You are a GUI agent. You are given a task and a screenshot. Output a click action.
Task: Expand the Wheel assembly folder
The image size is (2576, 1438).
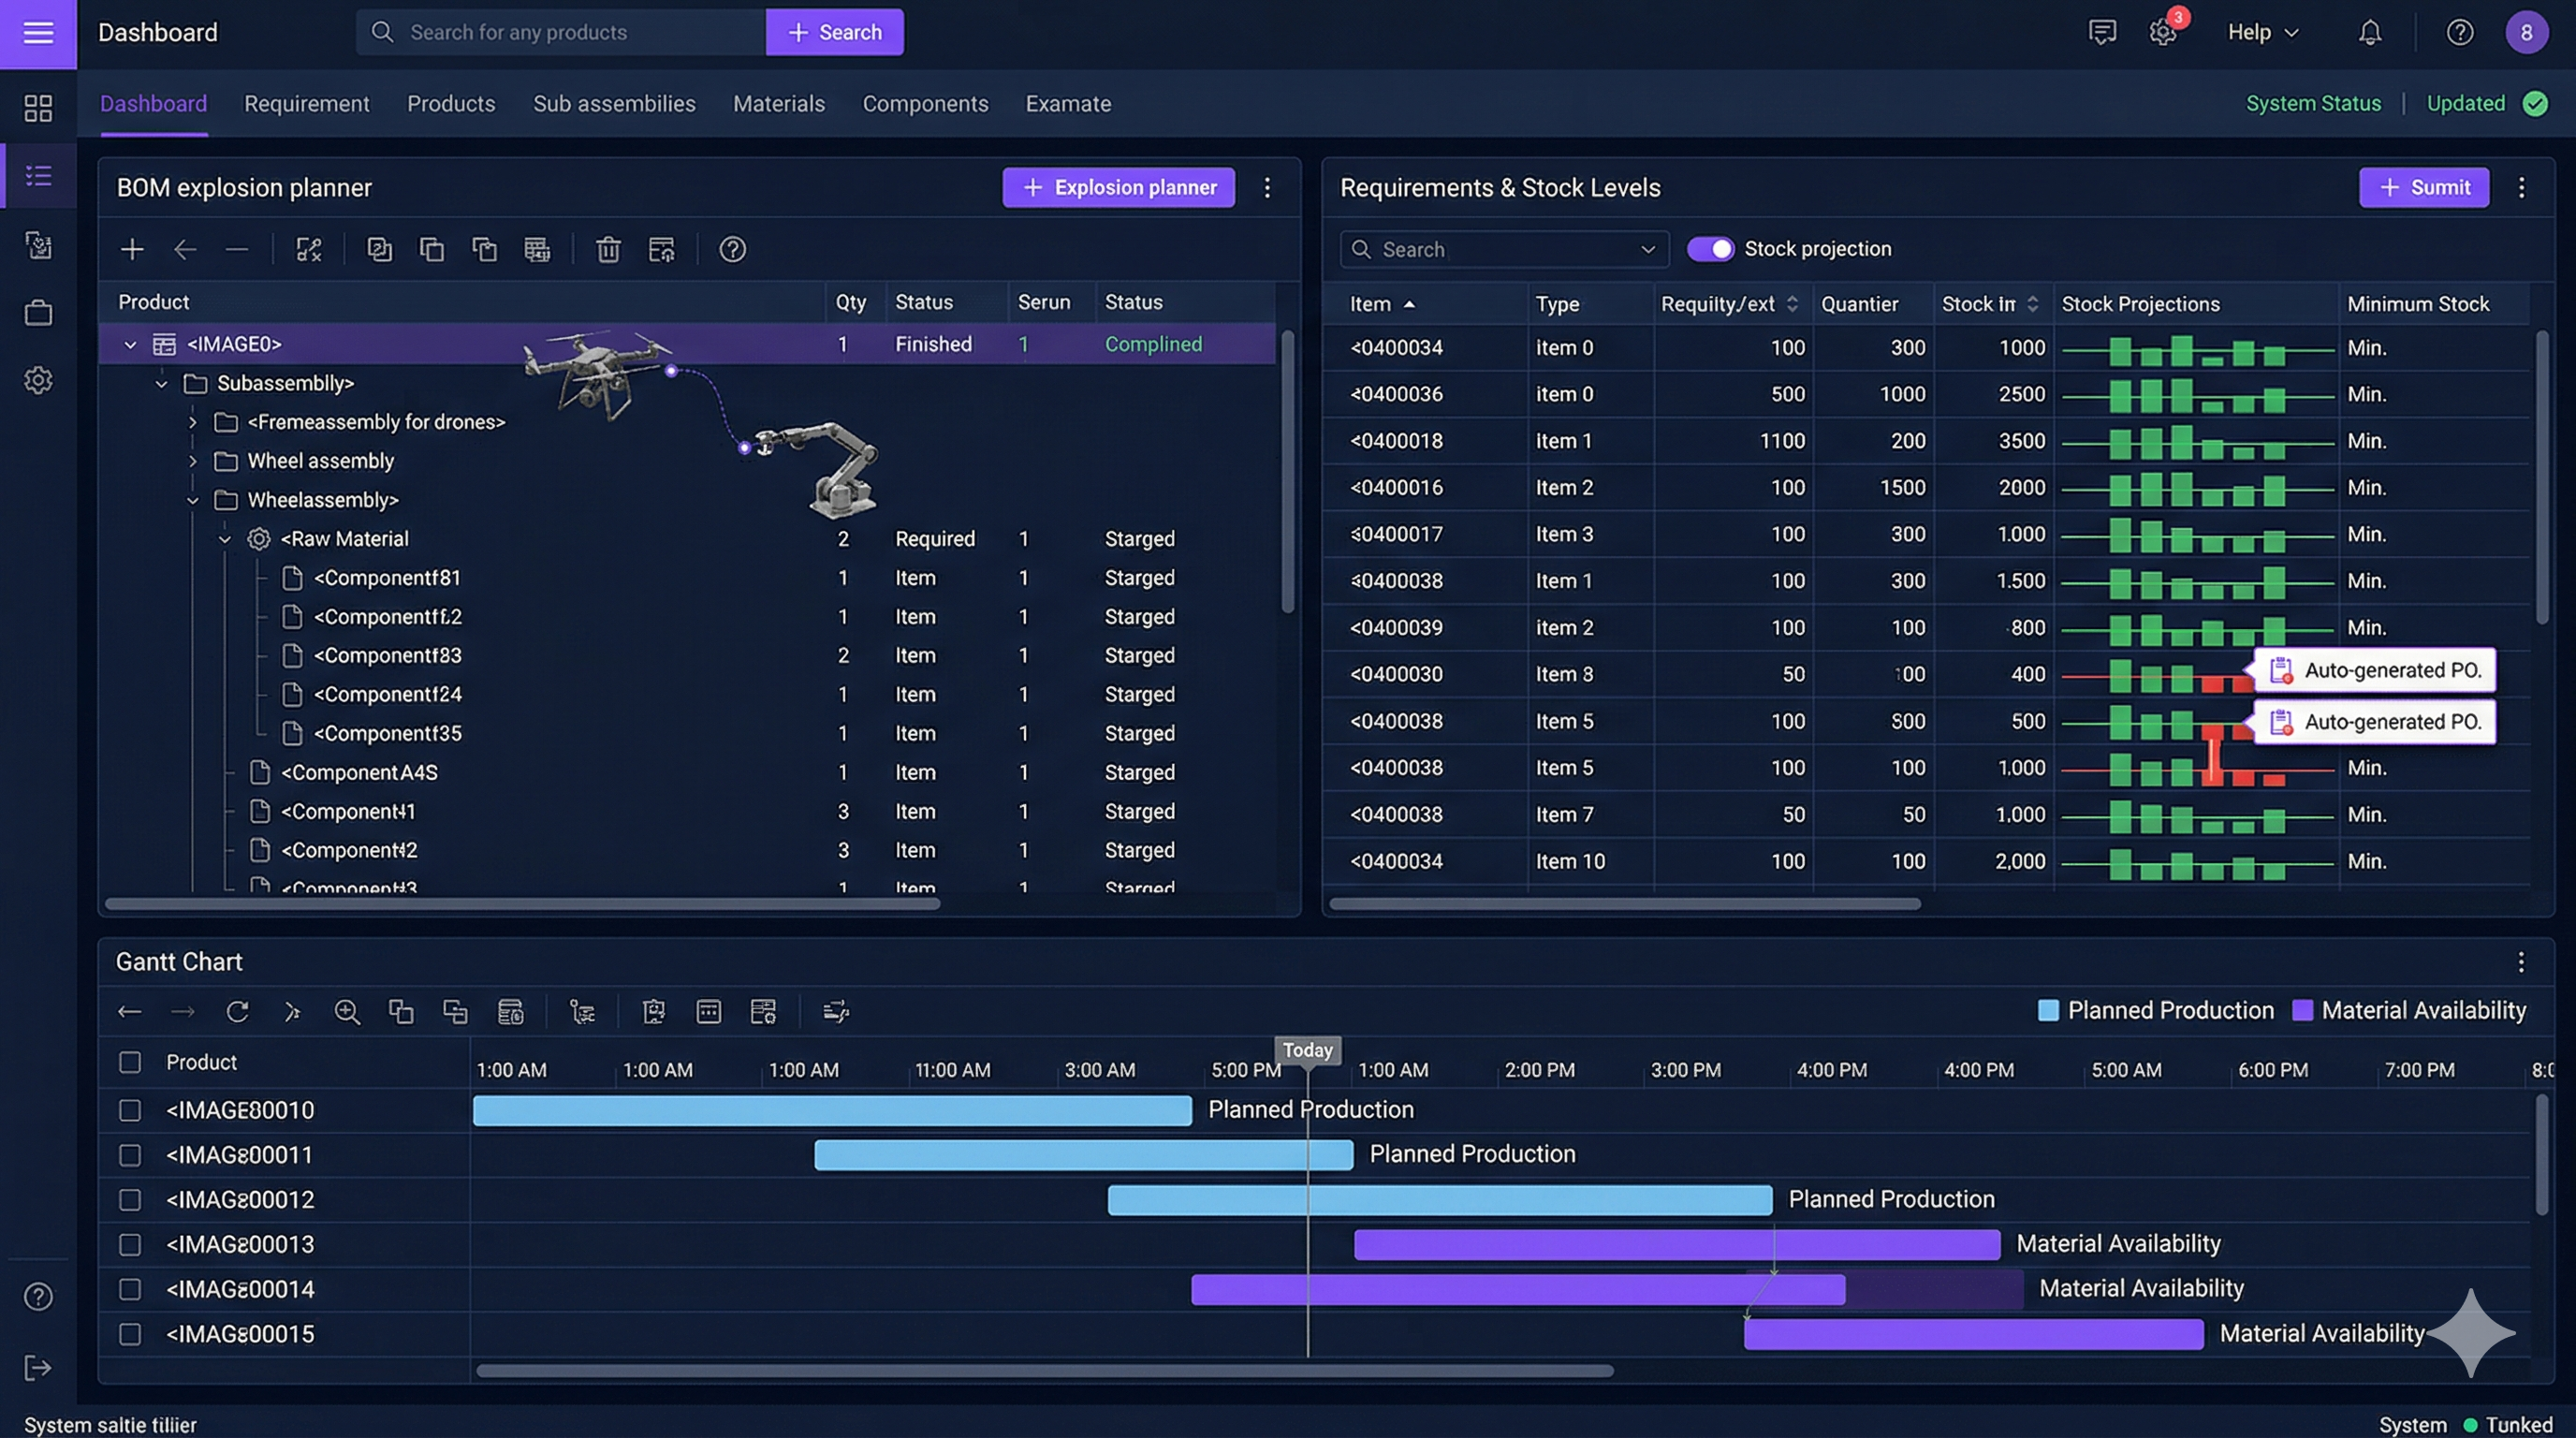193,461
